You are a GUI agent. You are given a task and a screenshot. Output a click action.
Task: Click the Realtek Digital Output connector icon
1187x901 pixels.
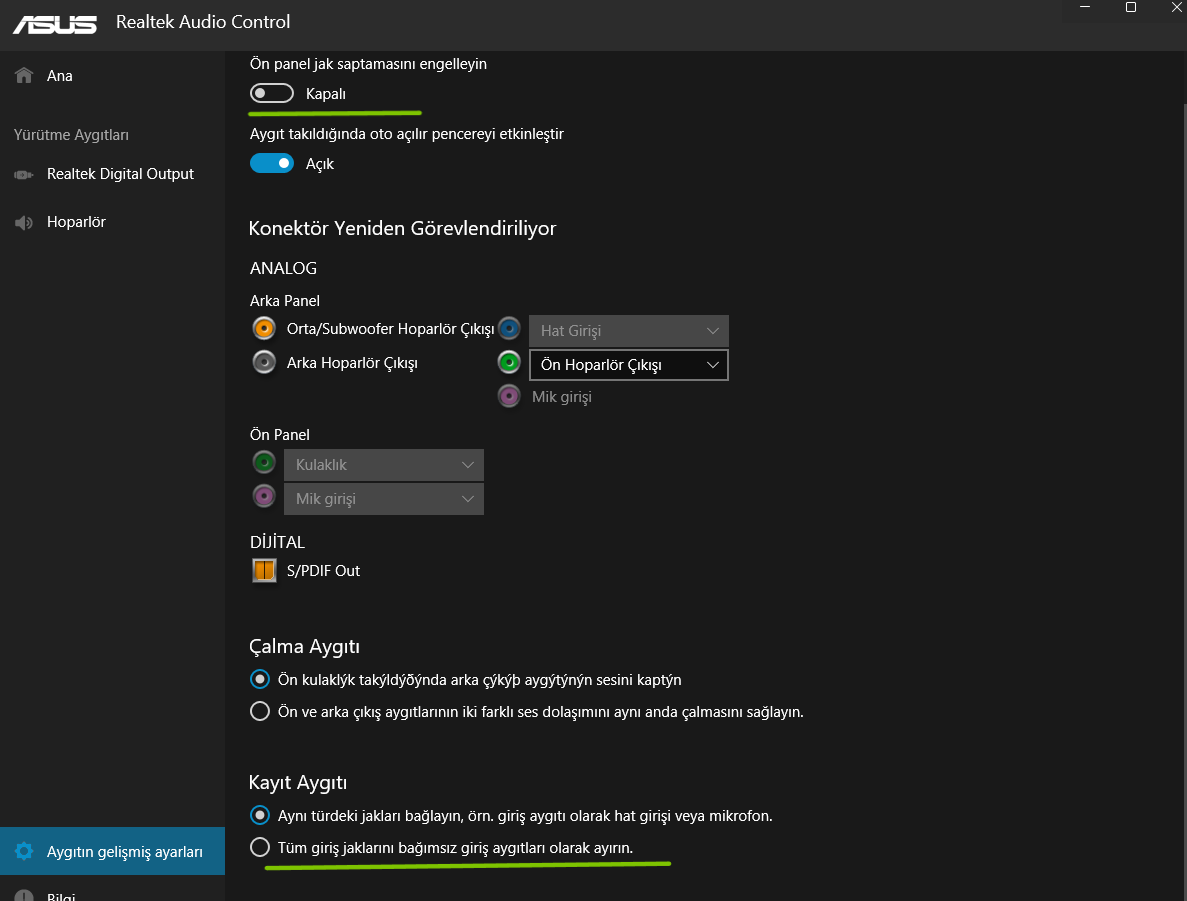tap(23, 175)
